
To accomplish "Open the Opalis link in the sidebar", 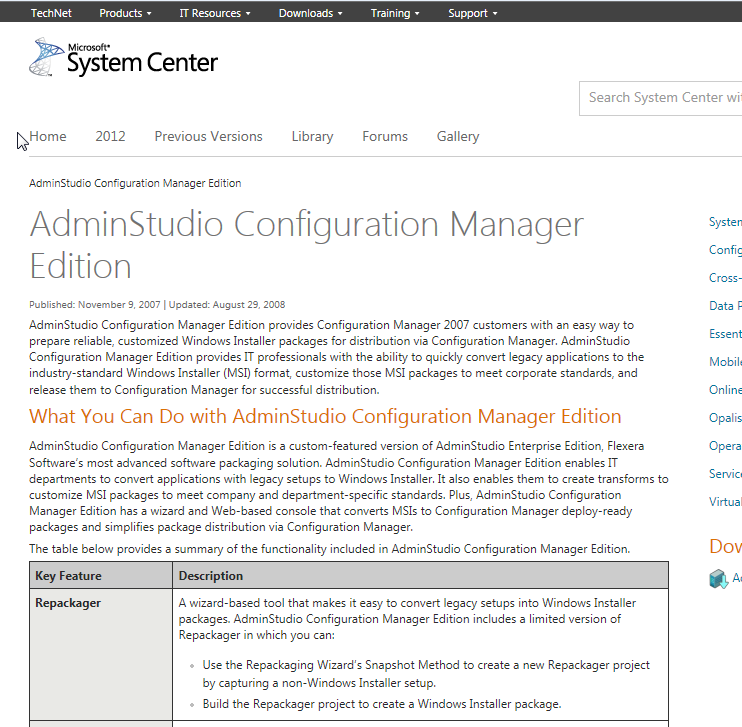I will pyautogui.click(x=725, y=418).
